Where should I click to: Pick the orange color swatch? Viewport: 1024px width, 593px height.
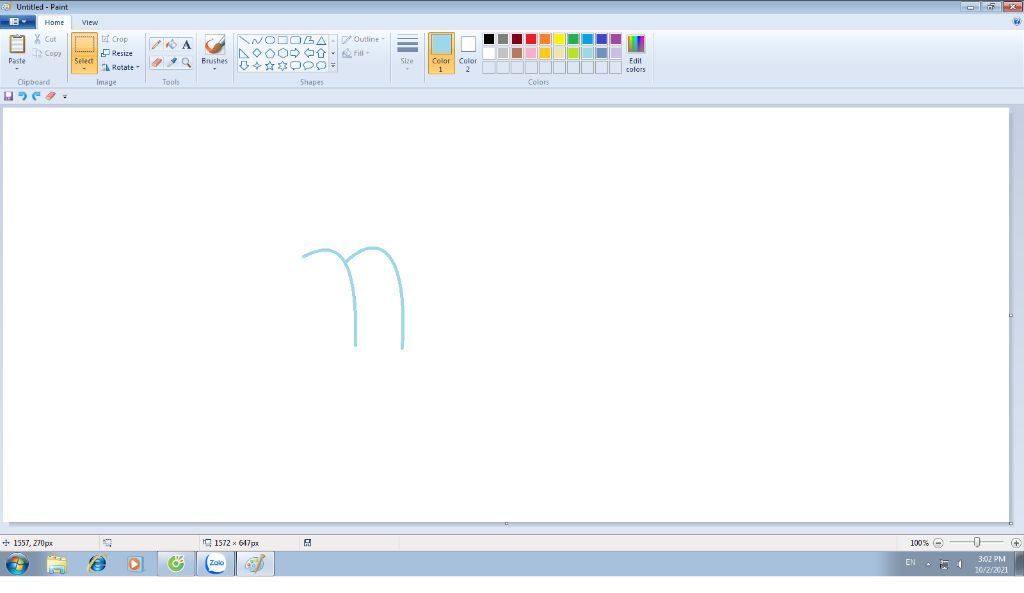[x=545, y=39]
